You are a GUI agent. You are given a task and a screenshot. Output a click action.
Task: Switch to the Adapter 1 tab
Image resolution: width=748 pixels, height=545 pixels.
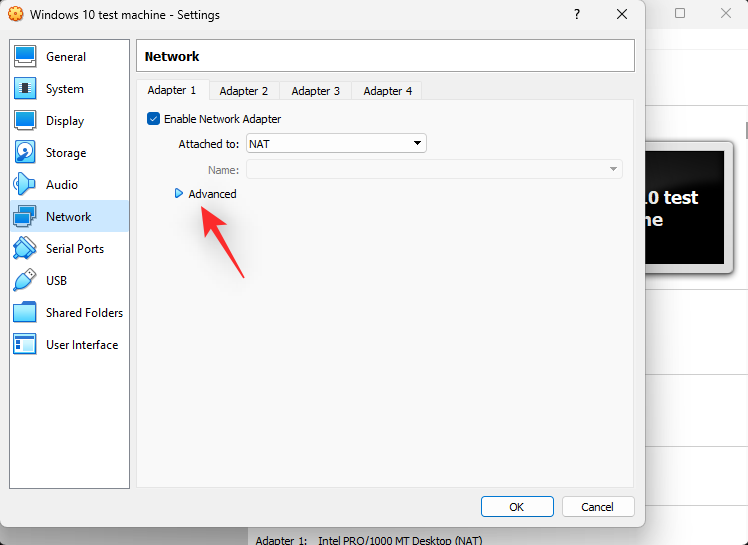[172, 90]
